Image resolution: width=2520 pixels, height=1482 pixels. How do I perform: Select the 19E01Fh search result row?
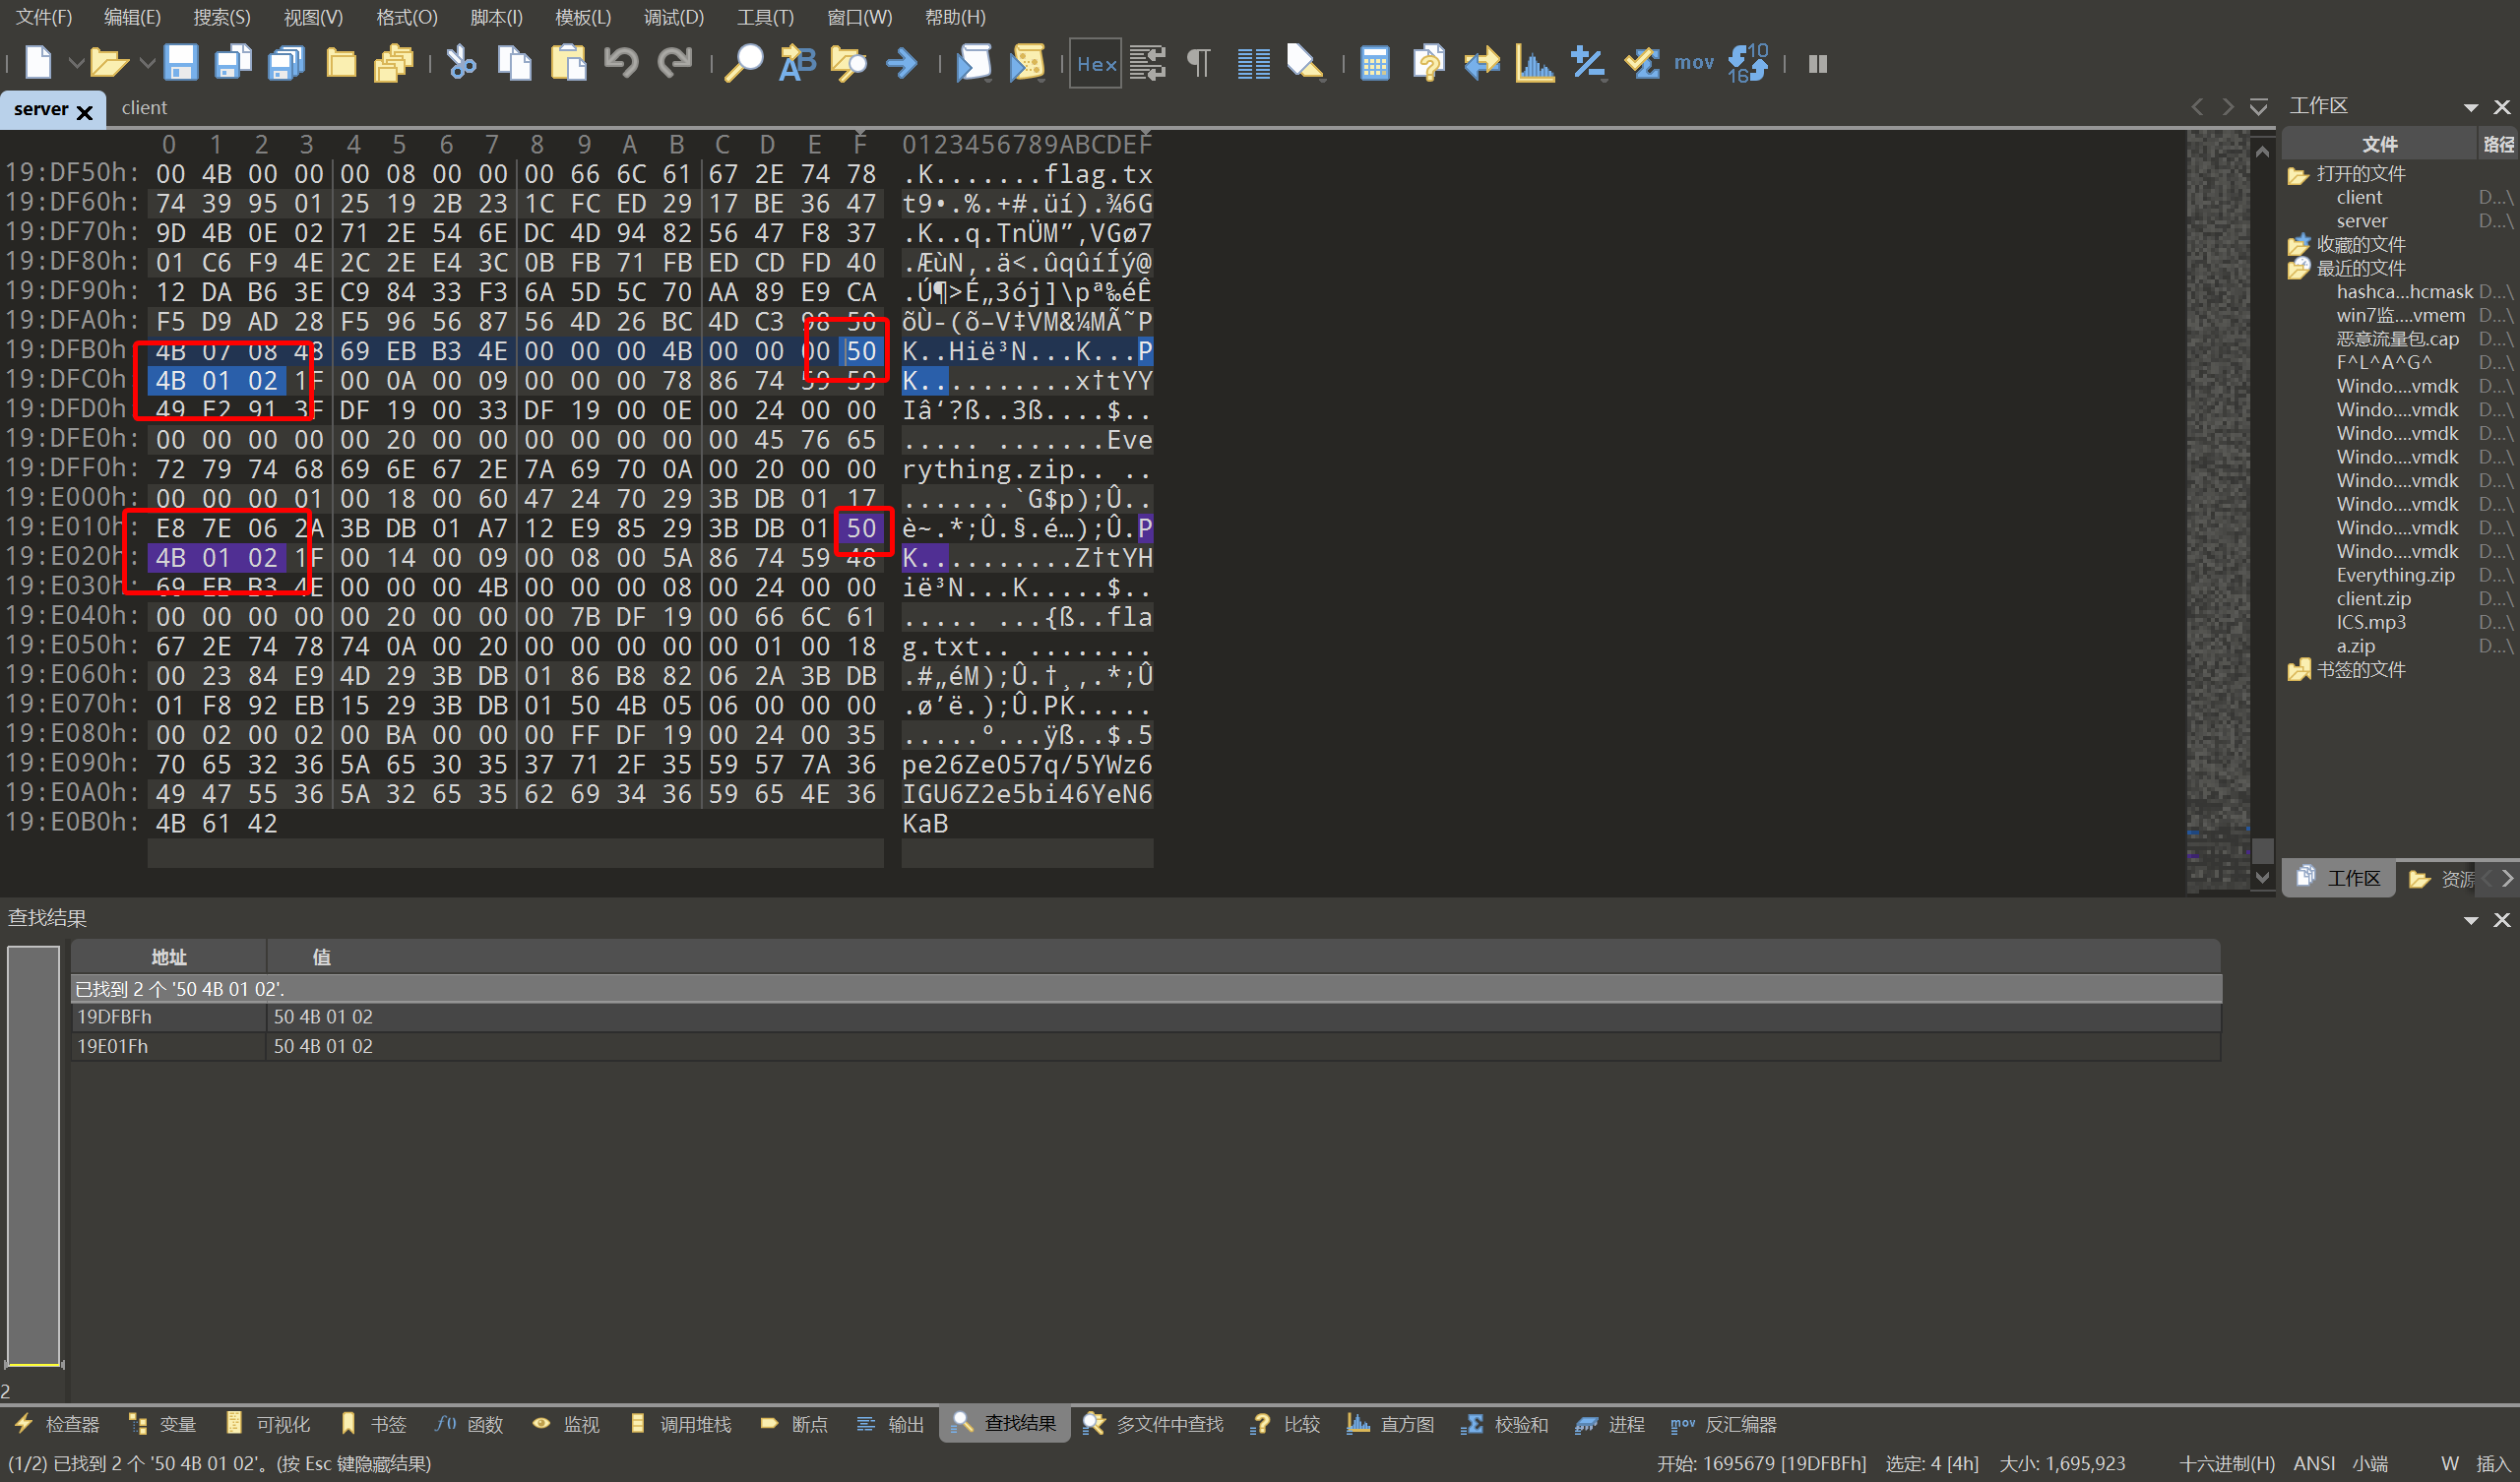point(1146,1046)
